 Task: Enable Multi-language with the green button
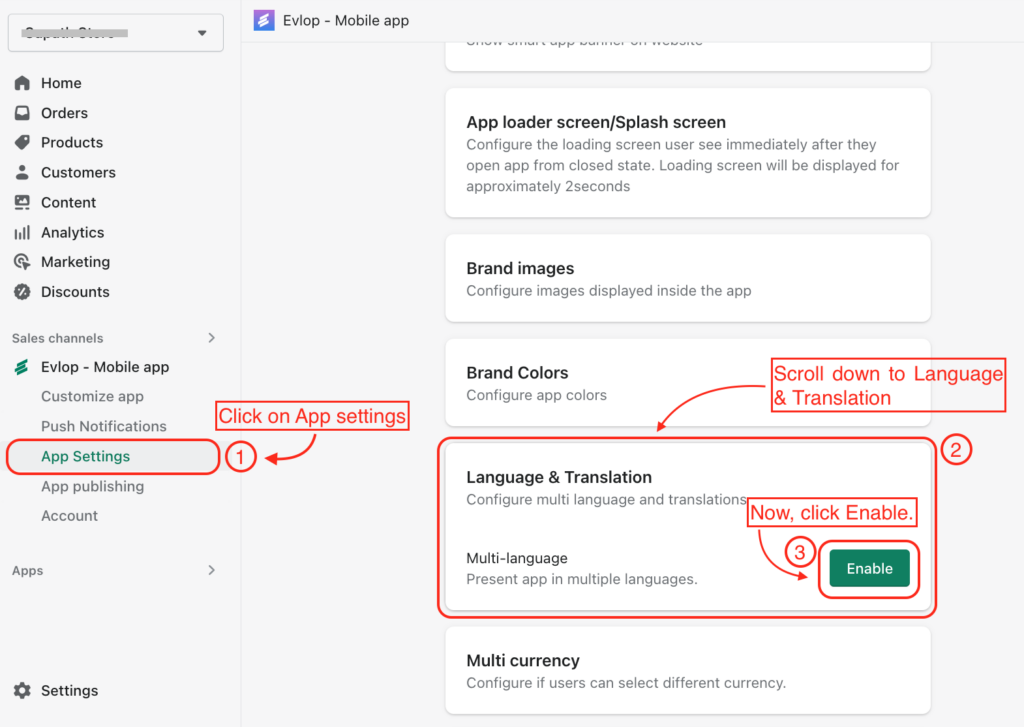(869, 568)
